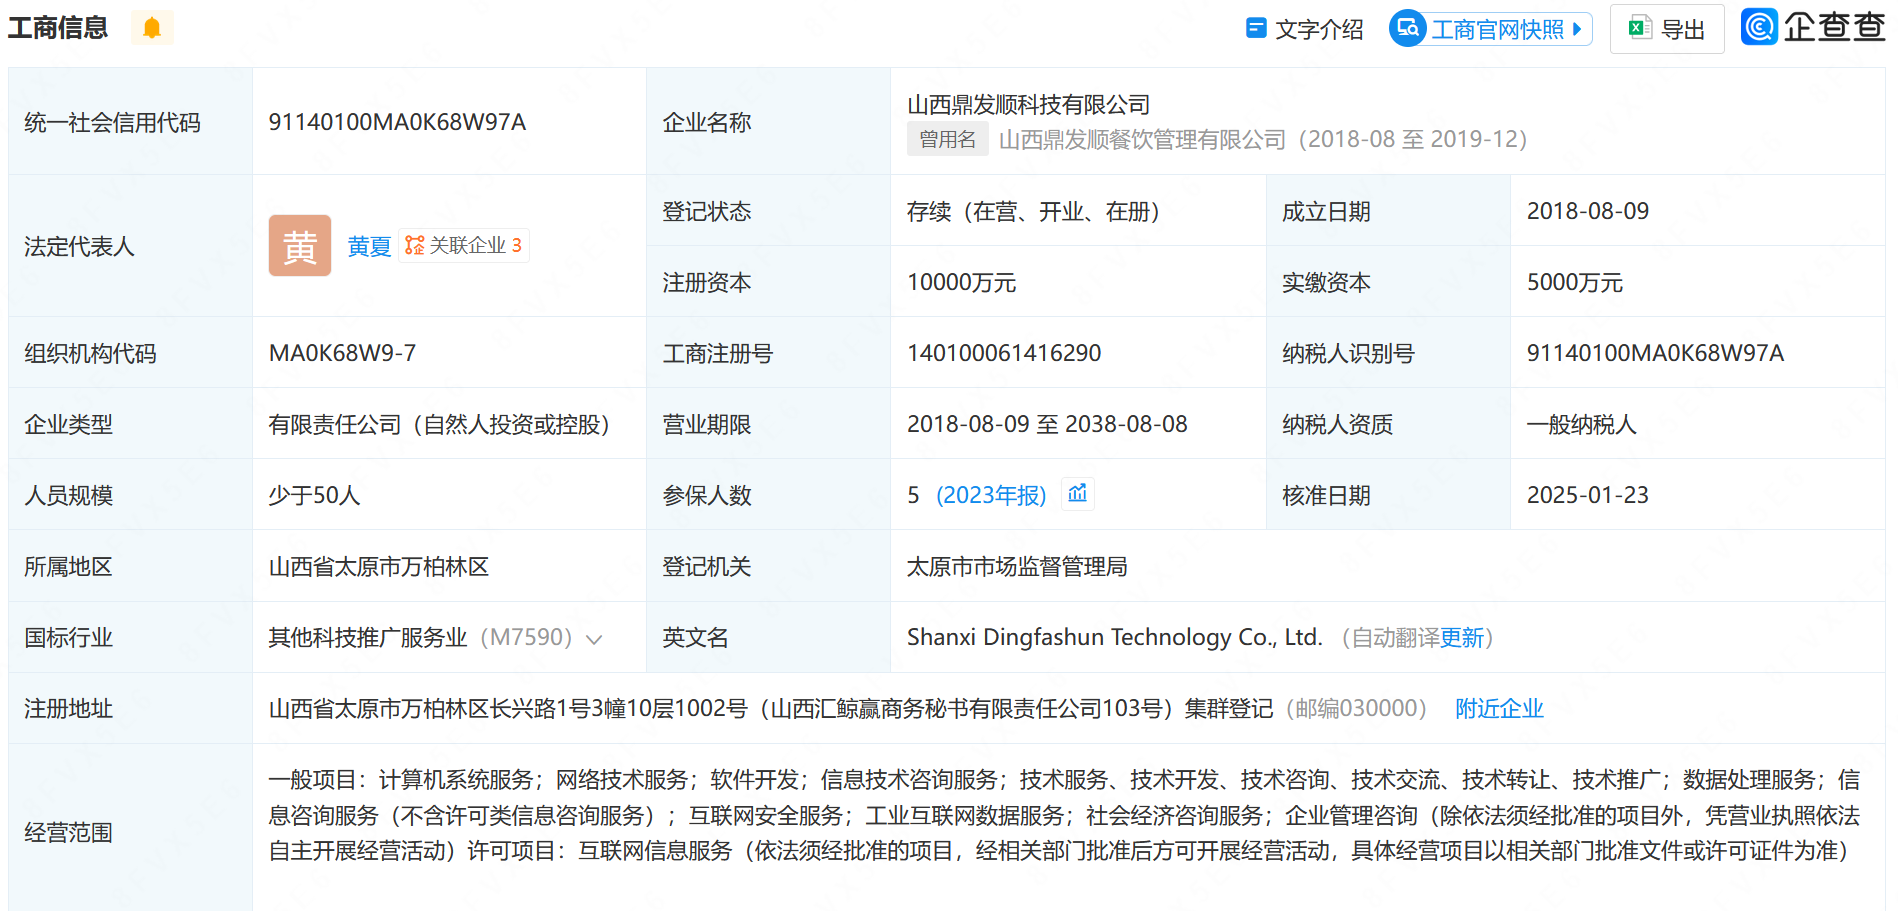1898x911 pixels.
Task: Click the business registration number 140100061416290
Action: tap(1003, 353)
